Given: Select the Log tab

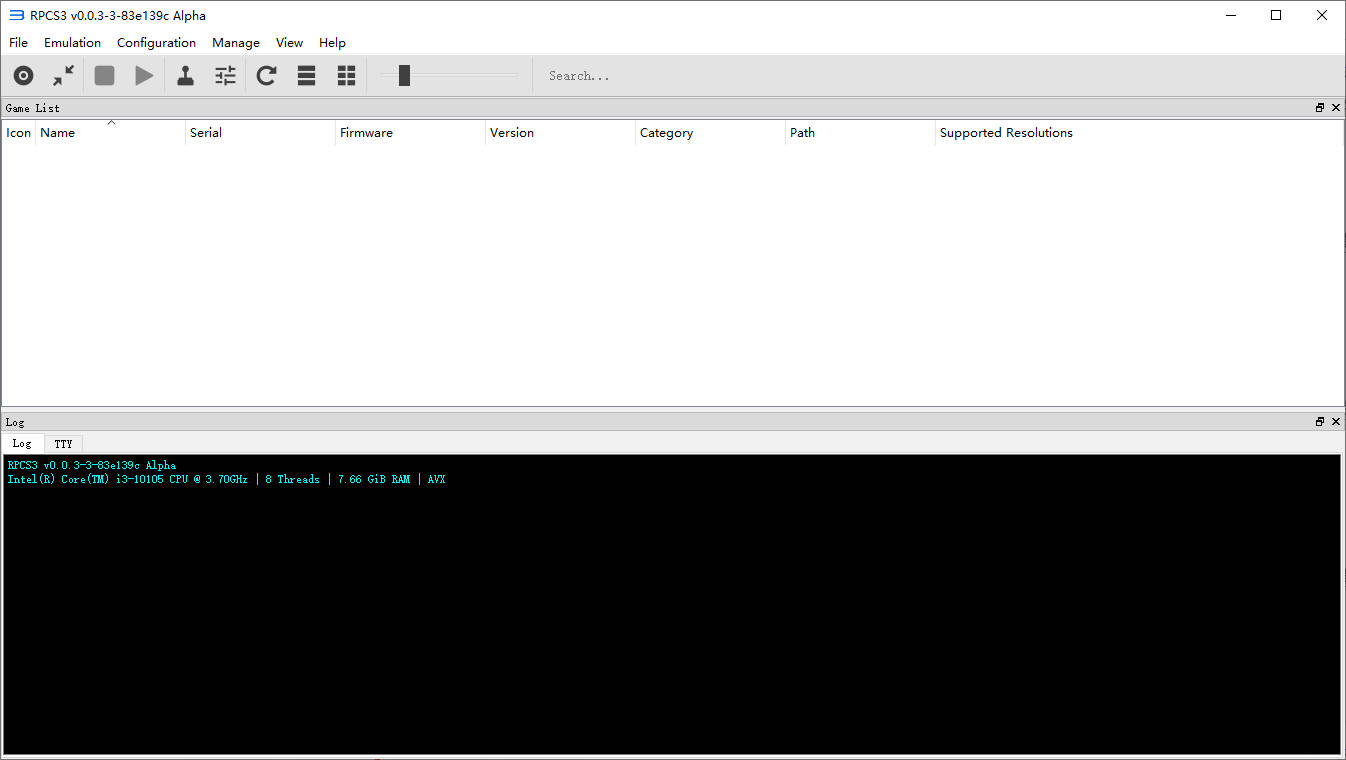Looking at the screenshot, I should tap(22, 443).
